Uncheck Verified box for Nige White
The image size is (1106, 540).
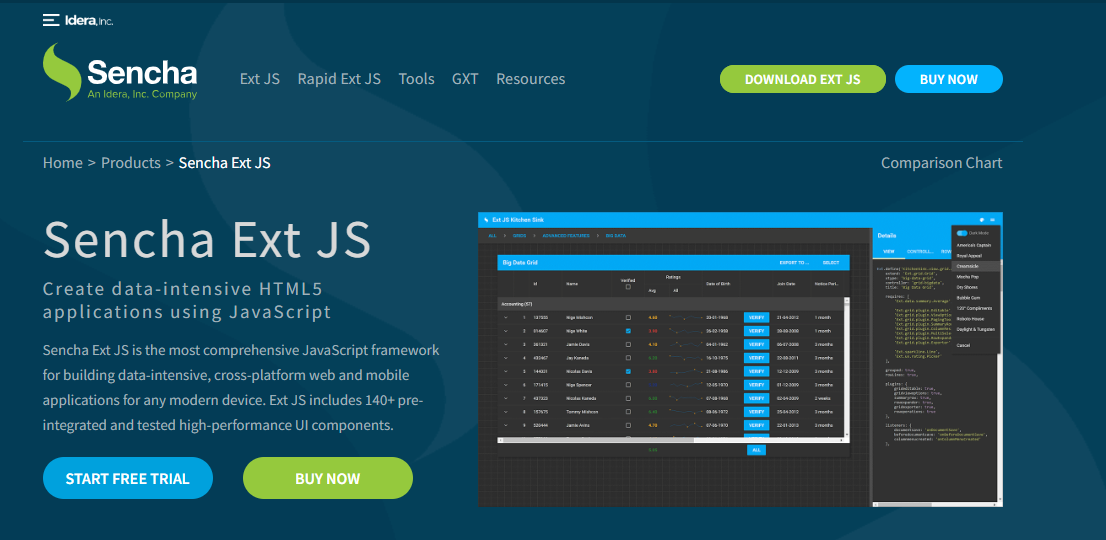[x=628, y=331]
